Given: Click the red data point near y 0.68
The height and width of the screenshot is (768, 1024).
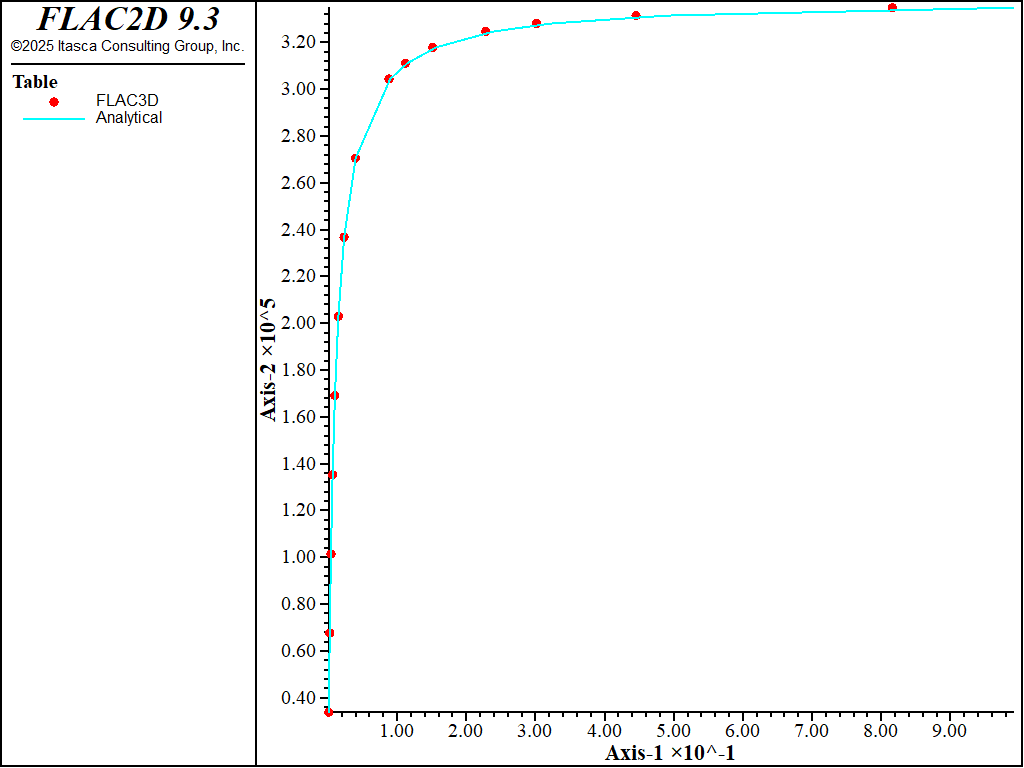Looking at the screenshot, I should pos(329,633).
